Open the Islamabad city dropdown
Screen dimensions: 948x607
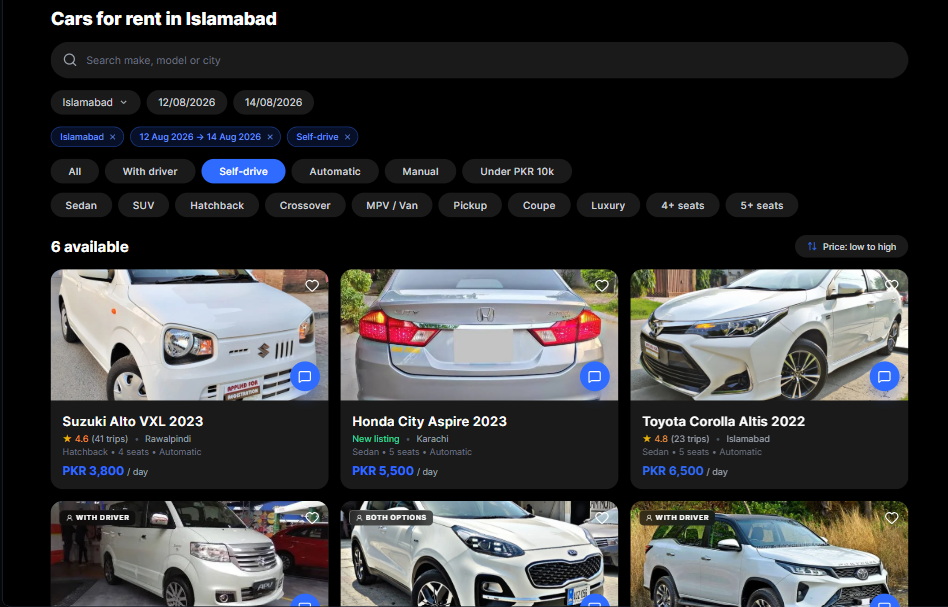96,102
